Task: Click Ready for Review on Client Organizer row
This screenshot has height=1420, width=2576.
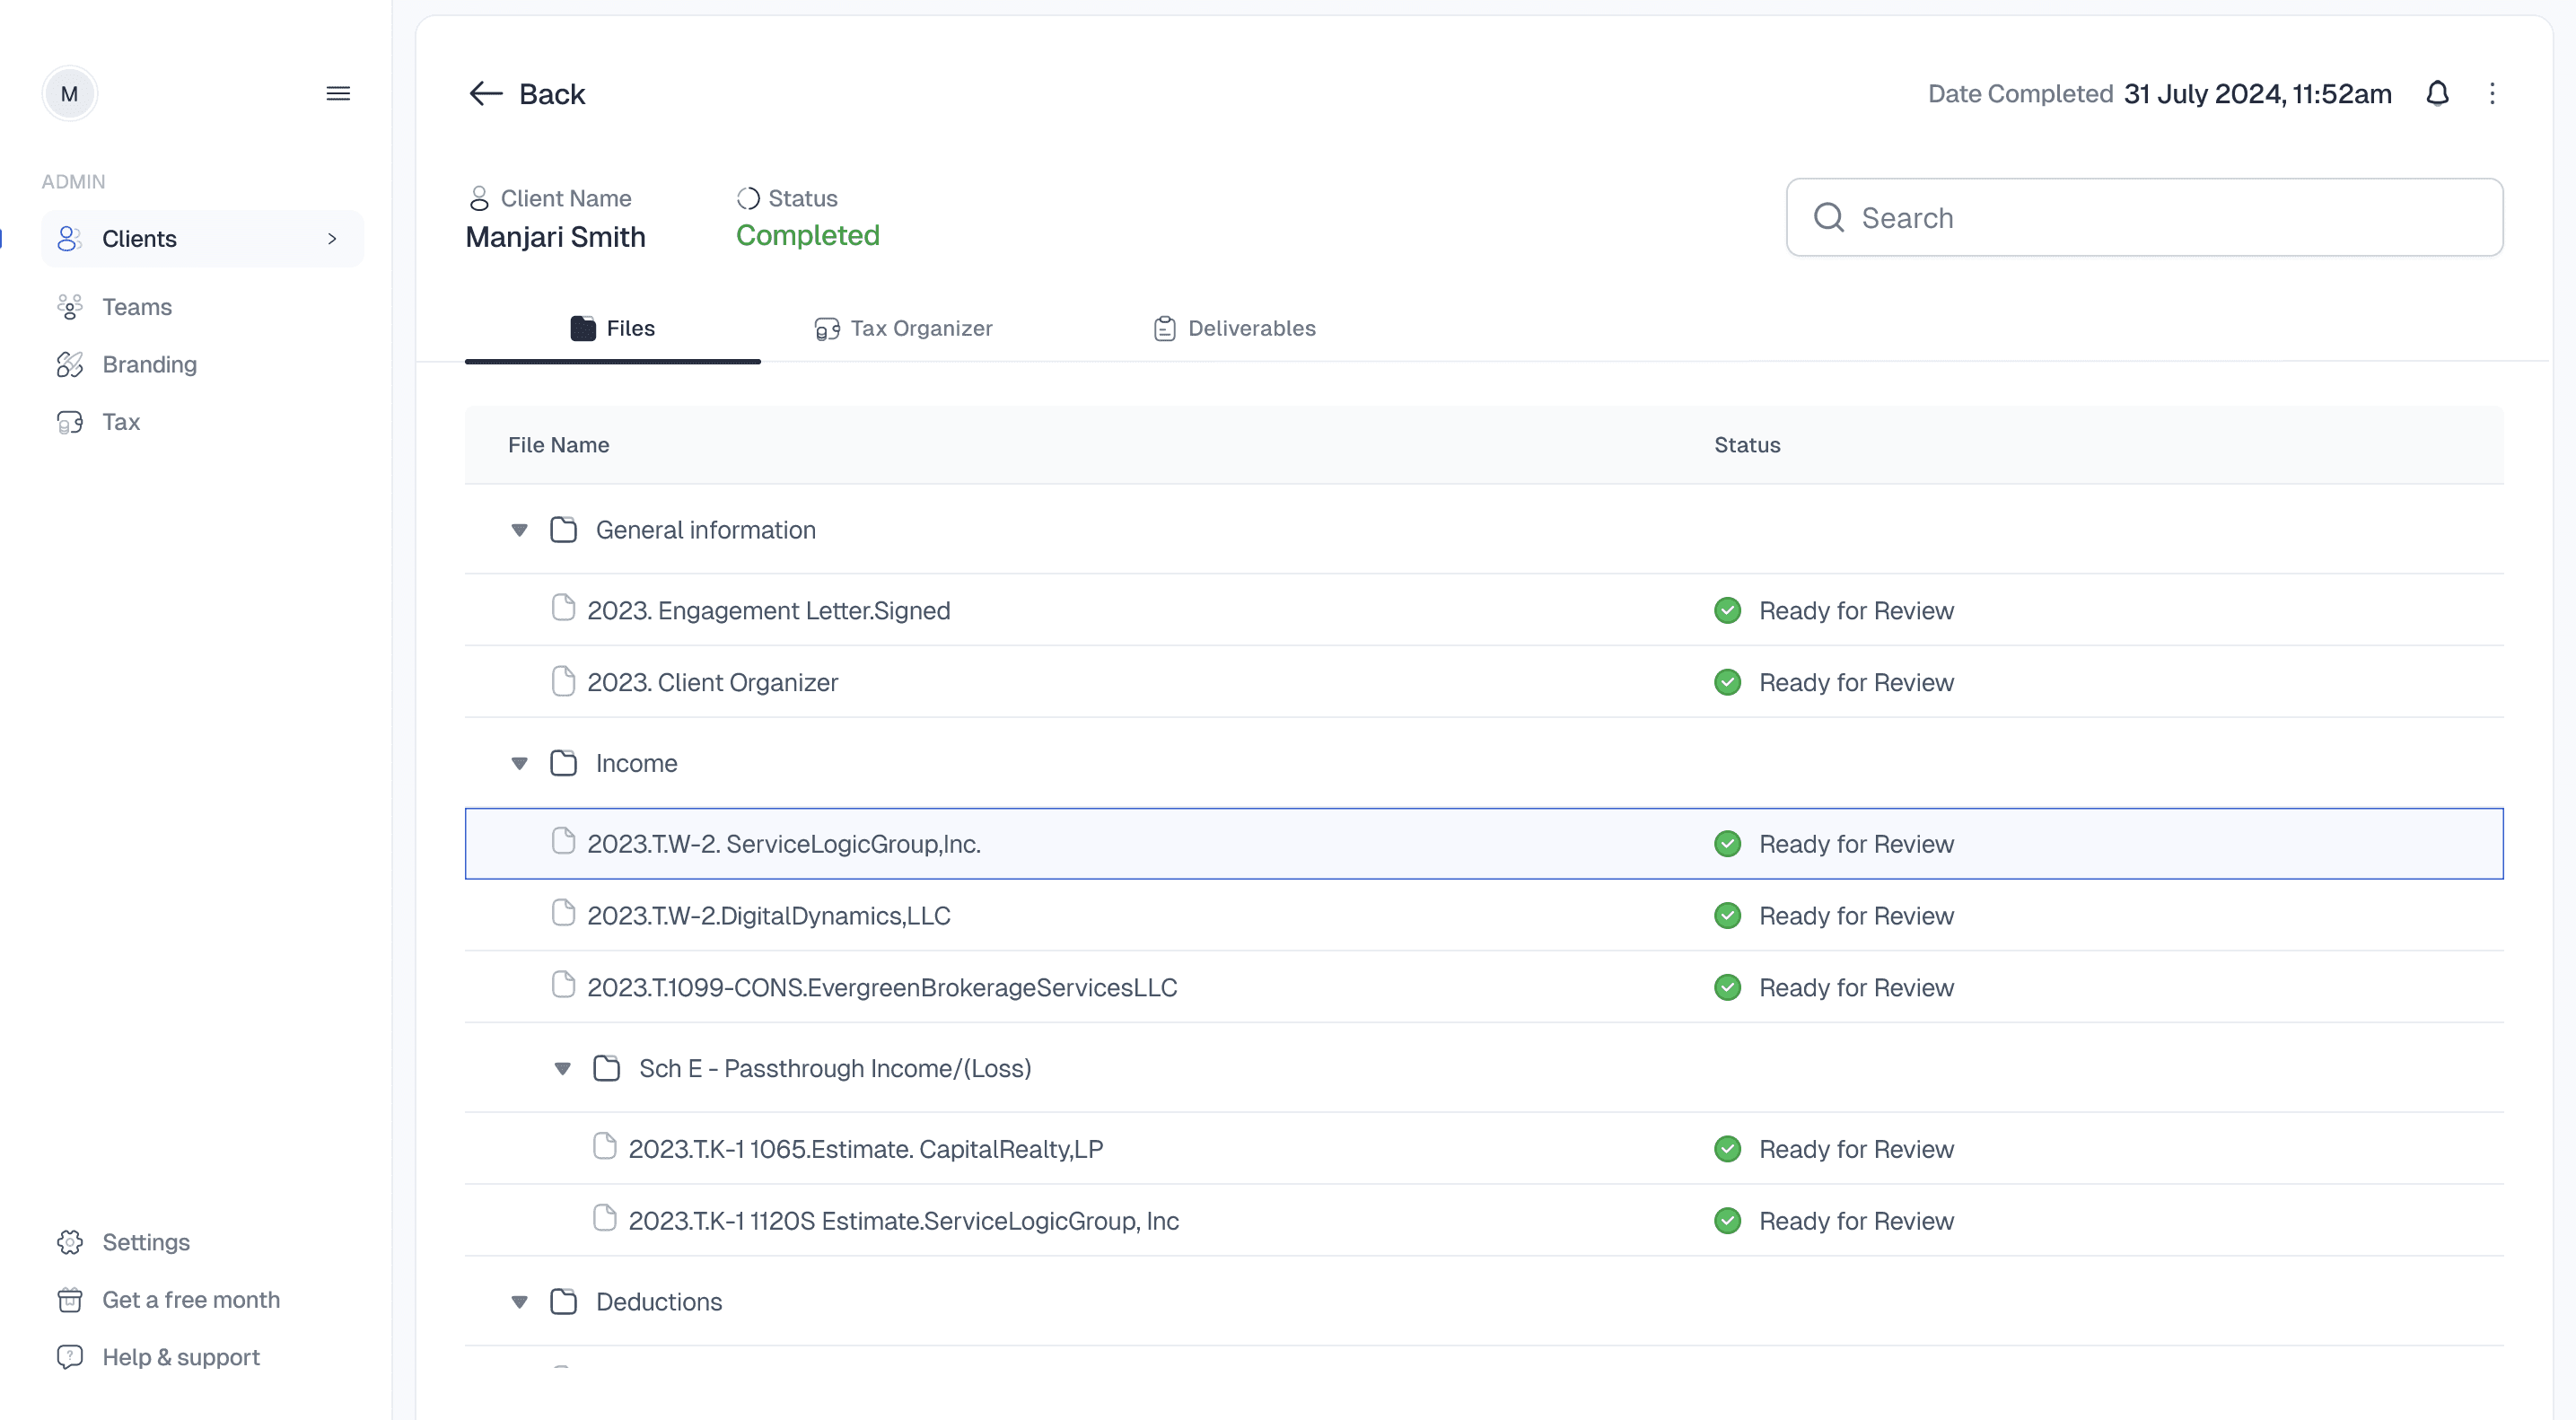Action: pos(1856,682)
